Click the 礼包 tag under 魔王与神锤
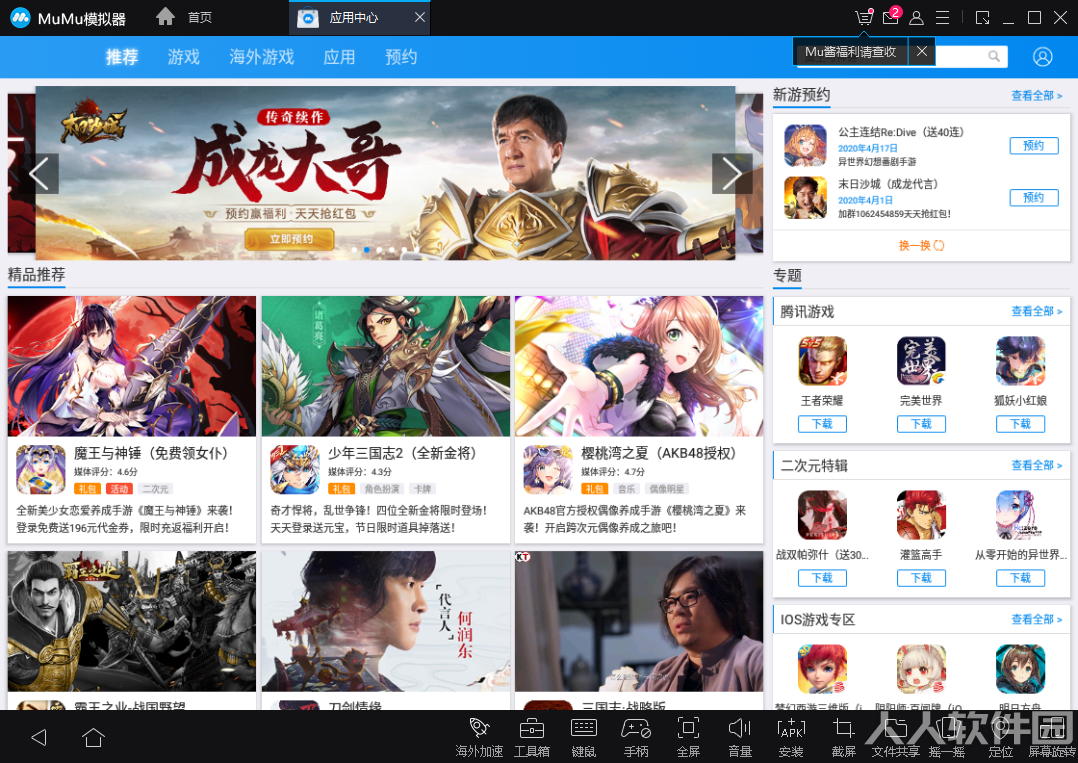 click(x=87, y=489)
